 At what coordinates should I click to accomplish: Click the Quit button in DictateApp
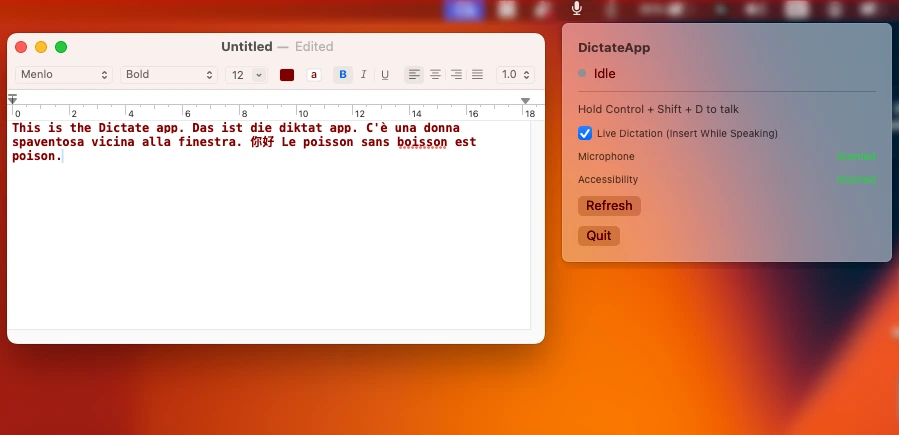coord(599,236)
